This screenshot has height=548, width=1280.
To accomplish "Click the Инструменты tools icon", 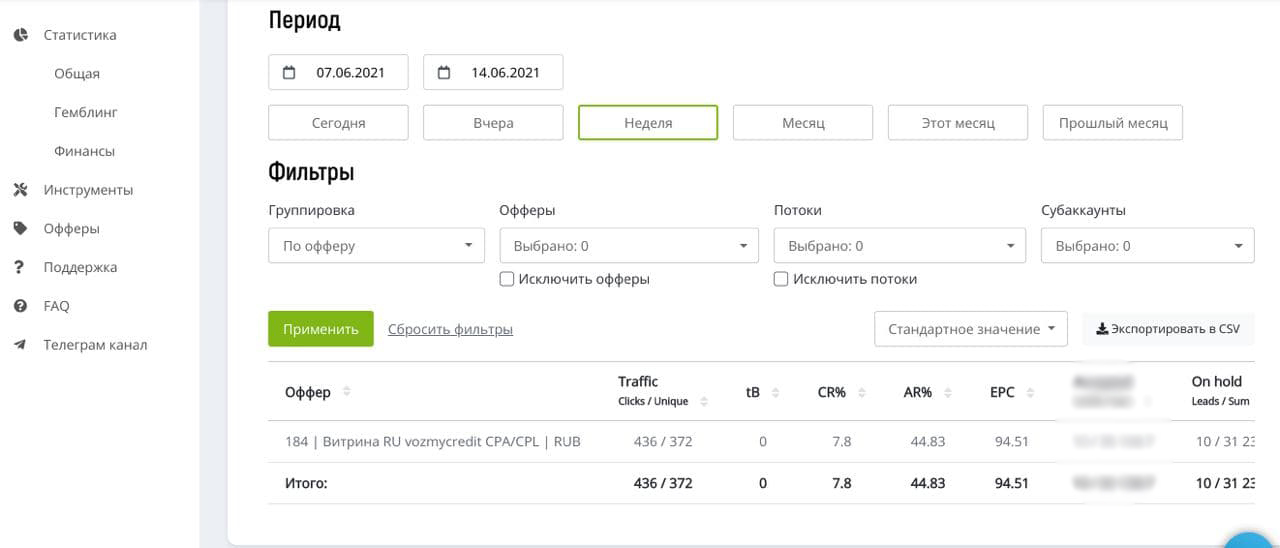I will click(x=20, y=190).
